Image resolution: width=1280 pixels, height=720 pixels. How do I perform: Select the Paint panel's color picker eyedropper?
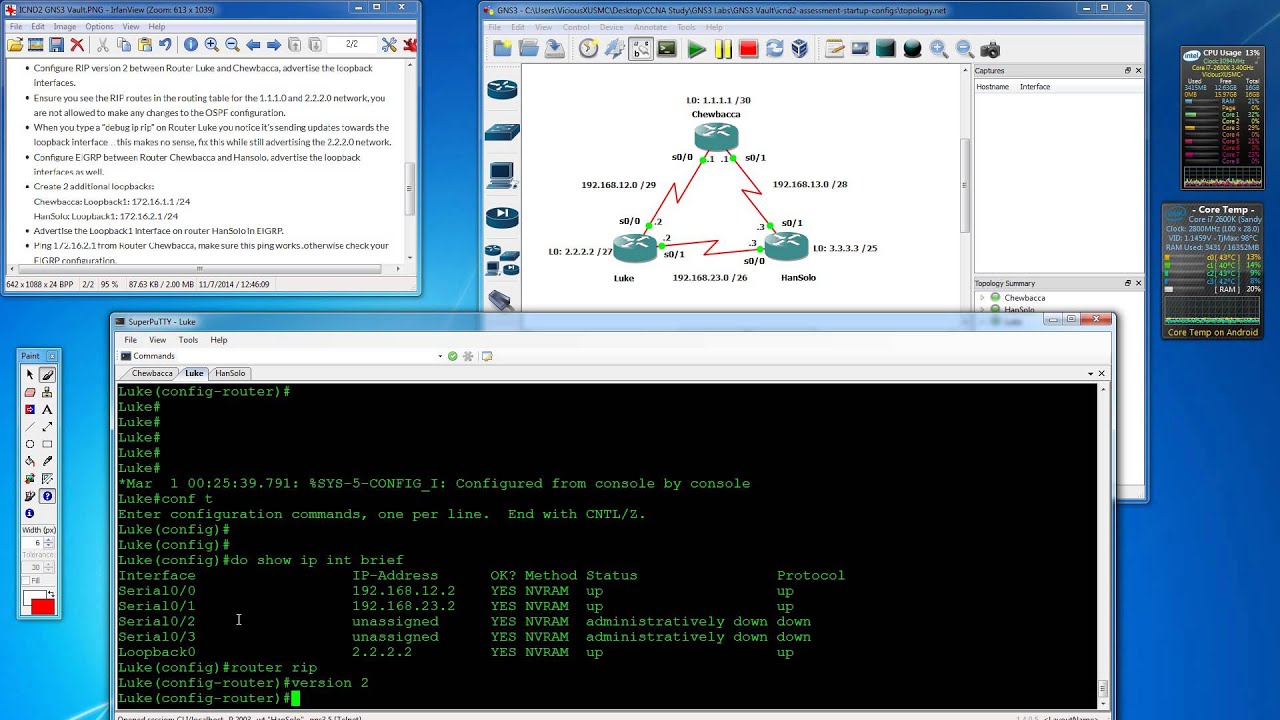click(47, 461)
